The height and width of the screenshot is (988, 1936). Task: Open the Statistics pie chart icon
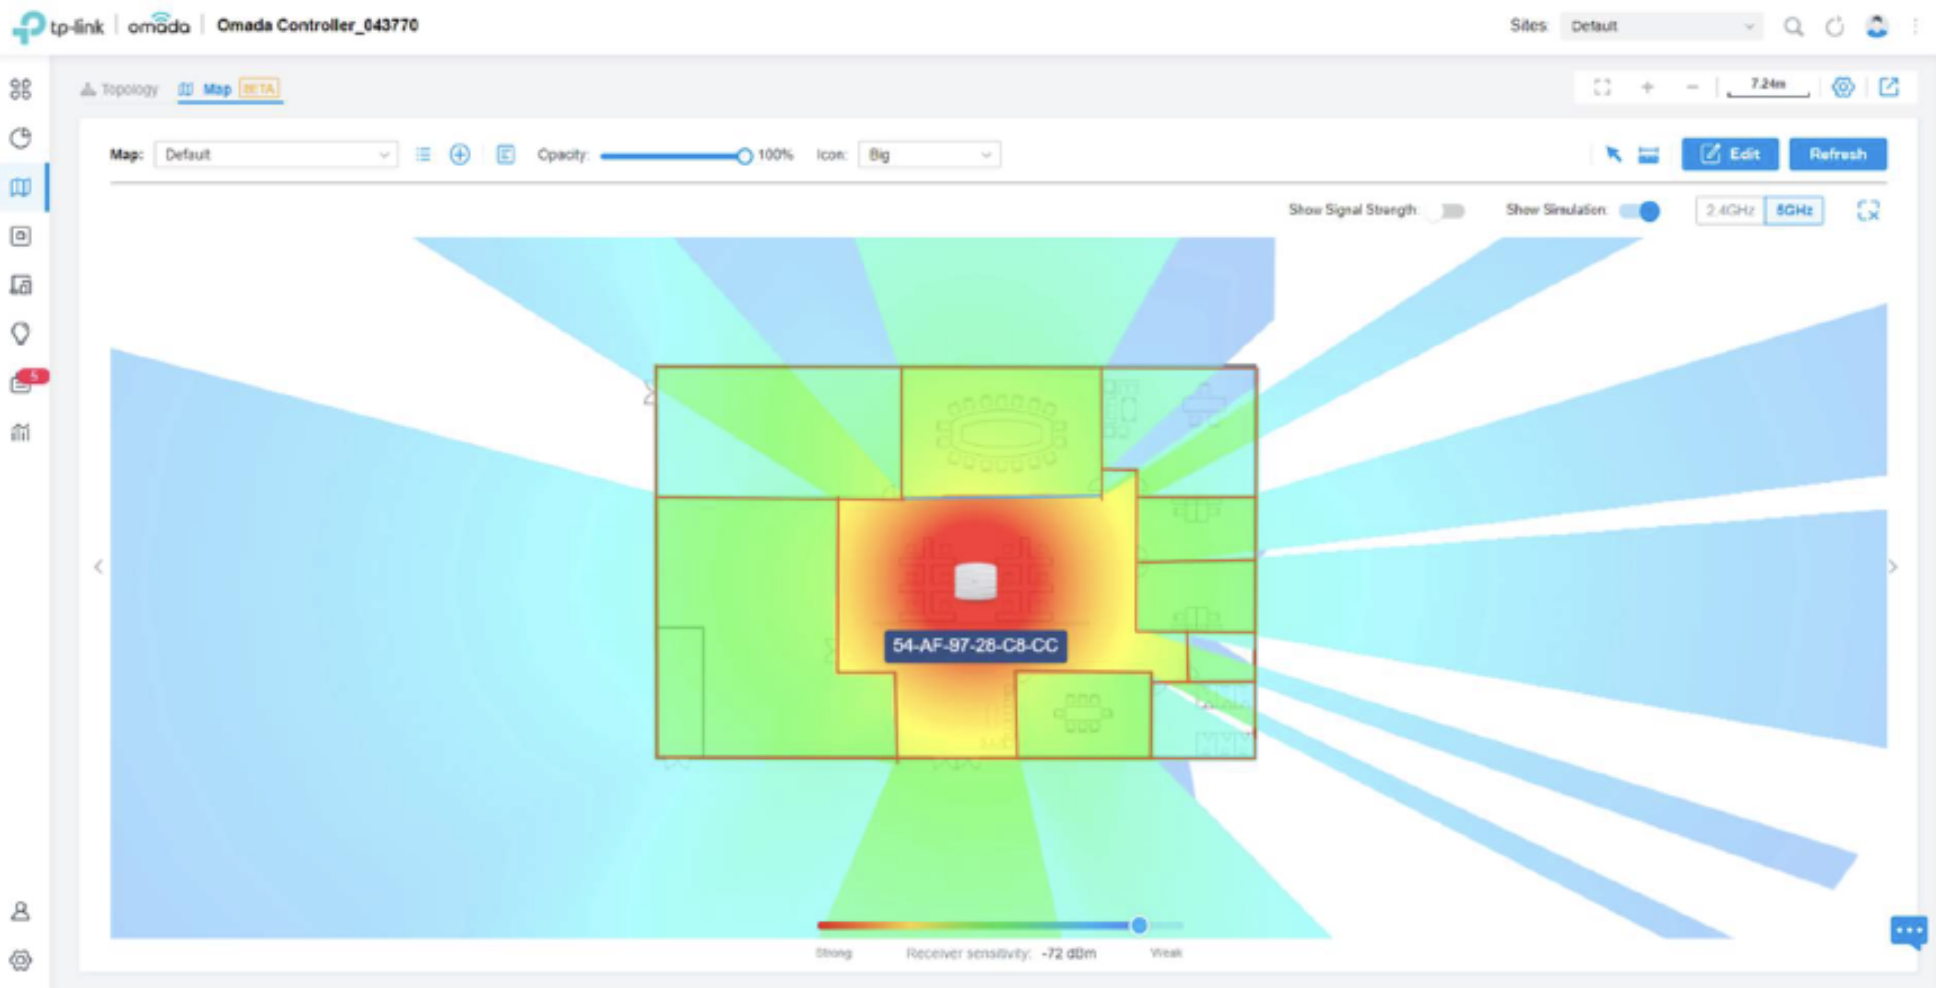pyautogui.click(x=21, y=138)
